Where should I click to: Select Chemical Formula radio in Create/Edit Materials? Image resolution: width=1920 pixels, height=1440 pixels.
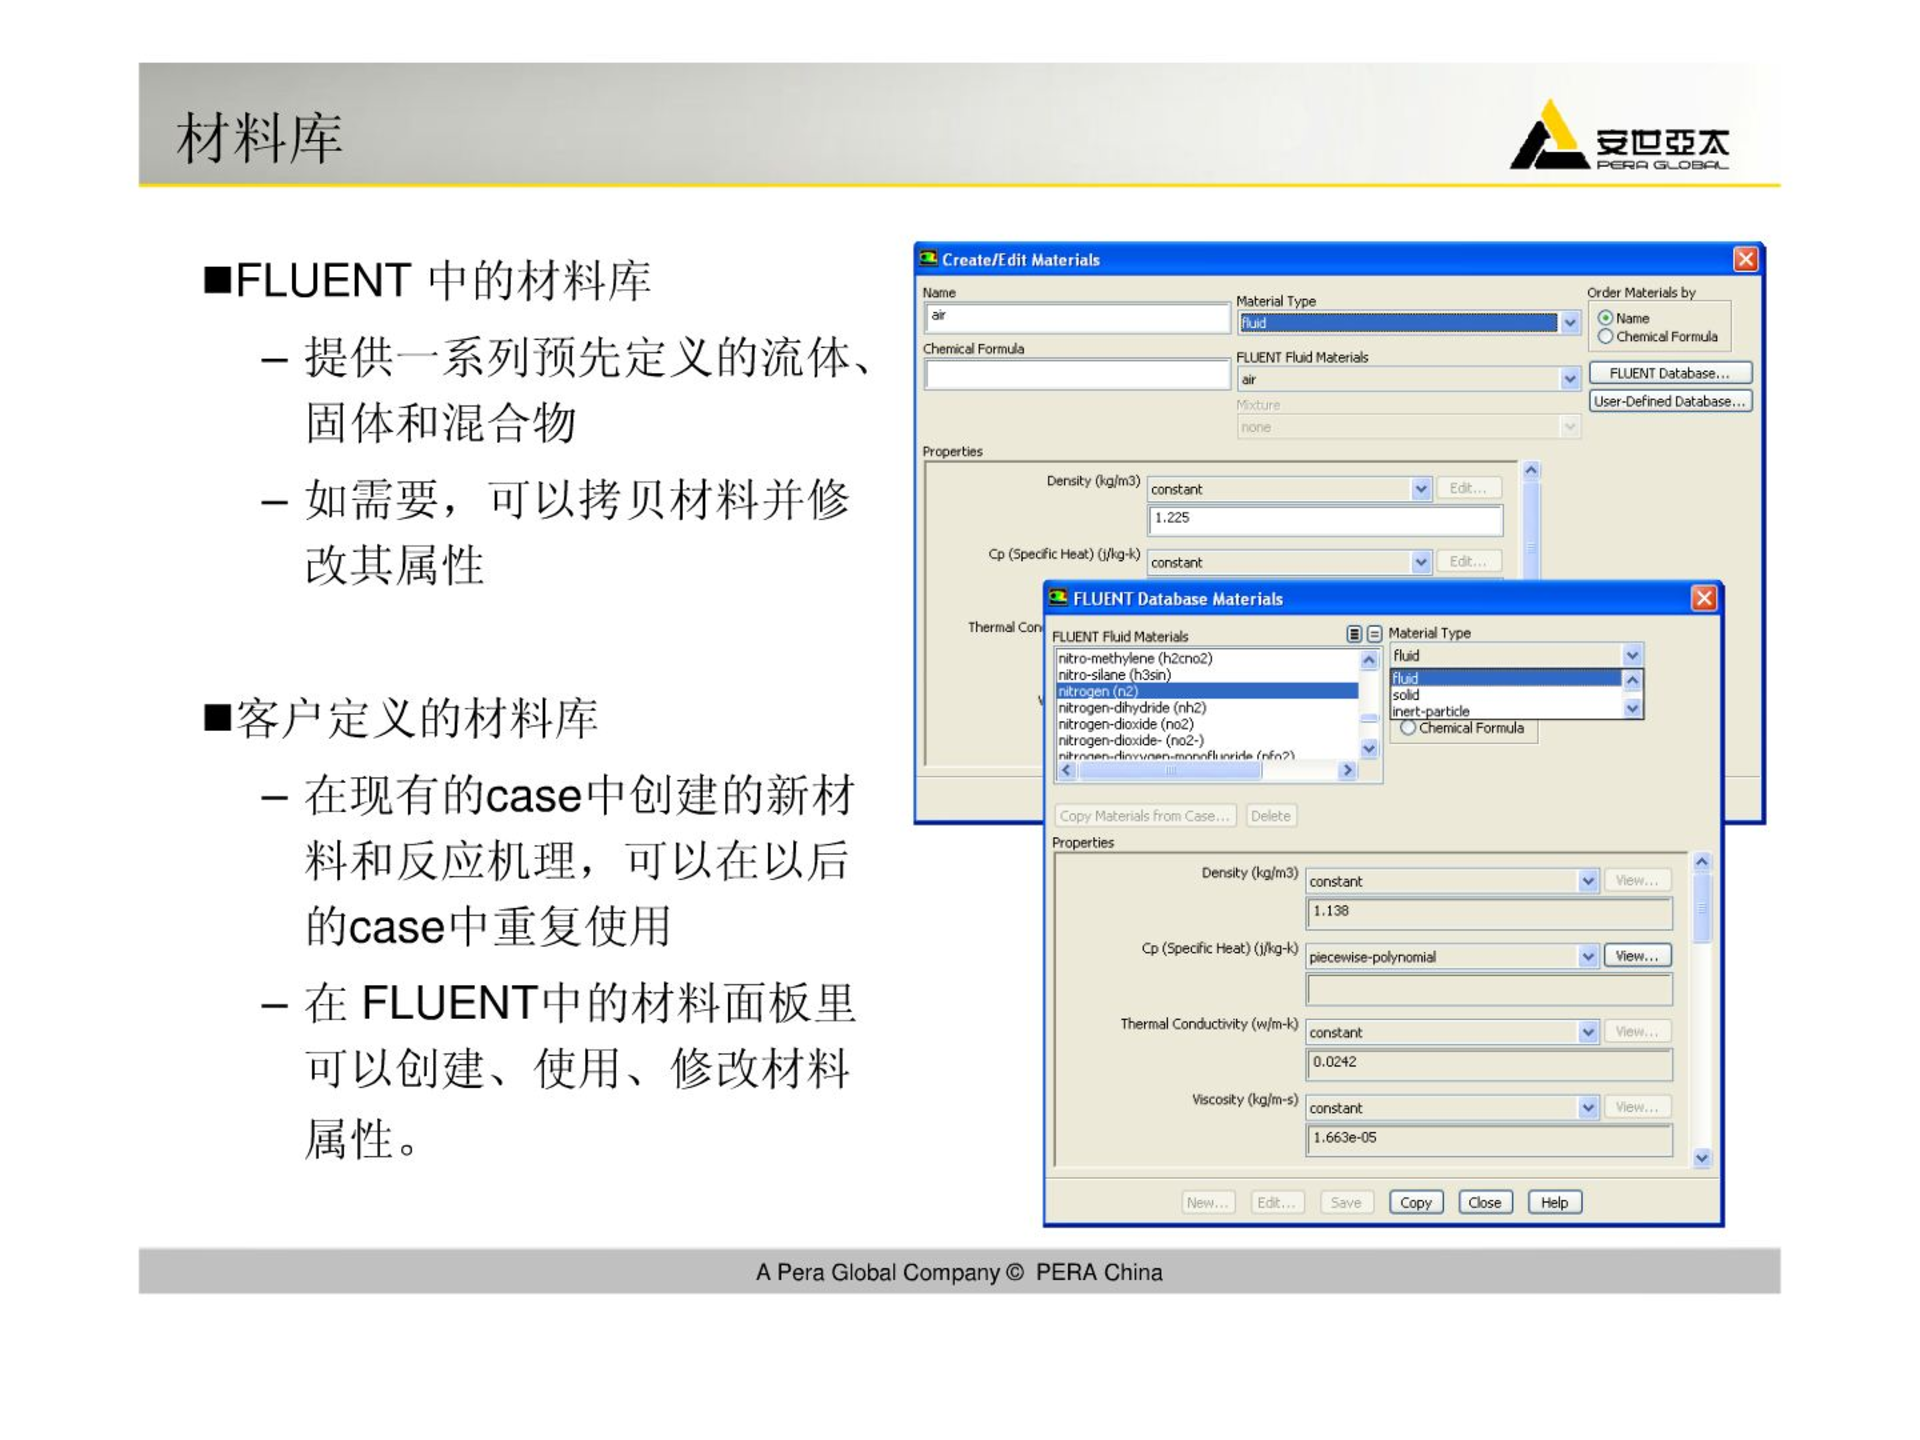coord(1605,337)
